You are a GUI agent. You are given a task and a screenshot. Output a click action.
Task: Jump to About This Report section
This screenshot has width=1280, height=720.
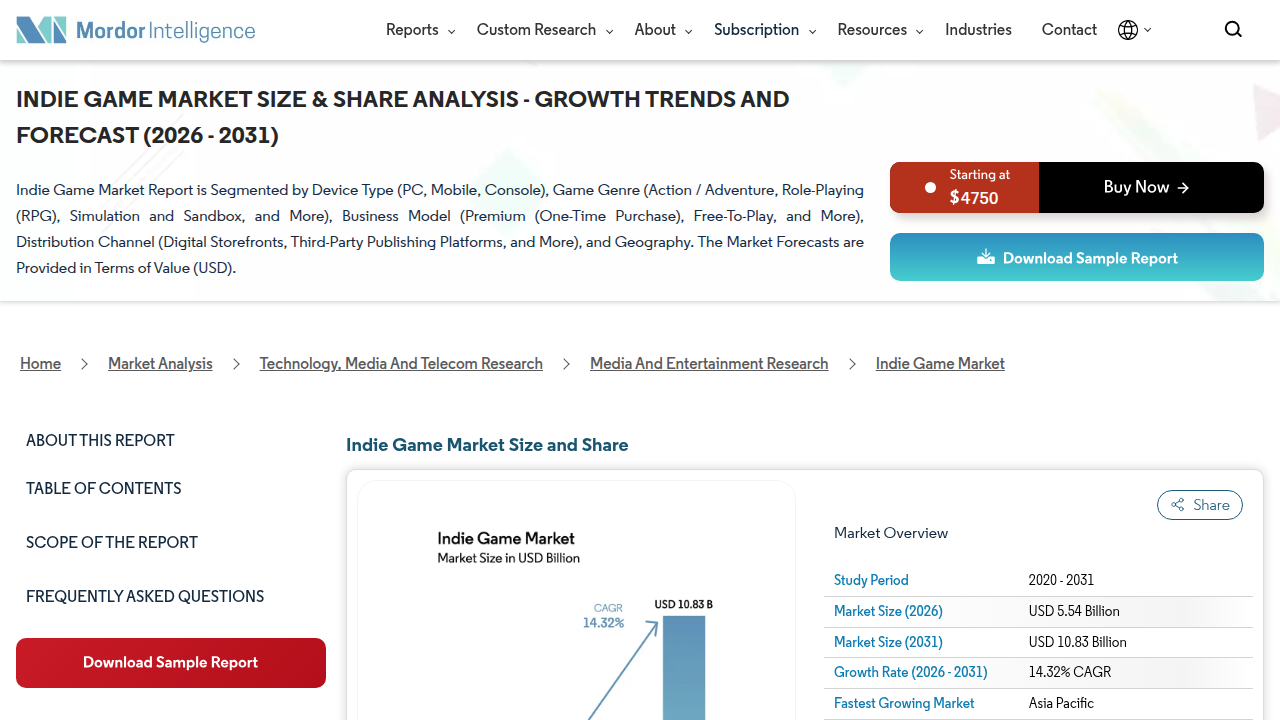tap(100, 441)
